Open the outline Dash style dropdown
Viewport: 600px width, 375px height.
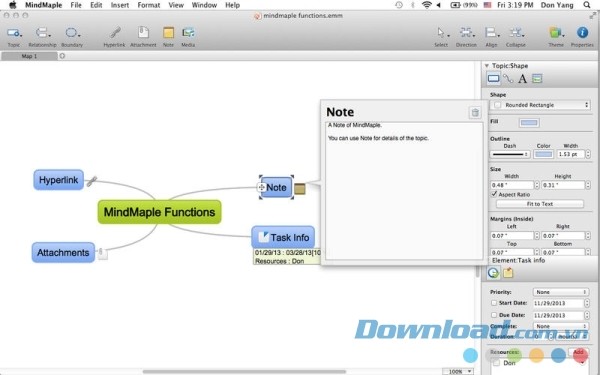(x=510, y=154)
